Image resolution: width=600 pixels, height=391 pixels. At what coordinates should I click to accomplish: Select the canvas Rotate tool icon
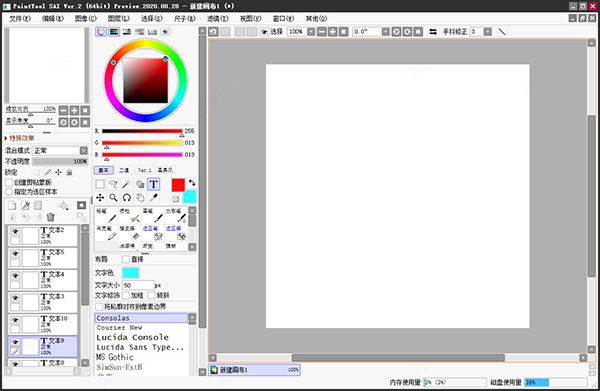pos(127,198)
